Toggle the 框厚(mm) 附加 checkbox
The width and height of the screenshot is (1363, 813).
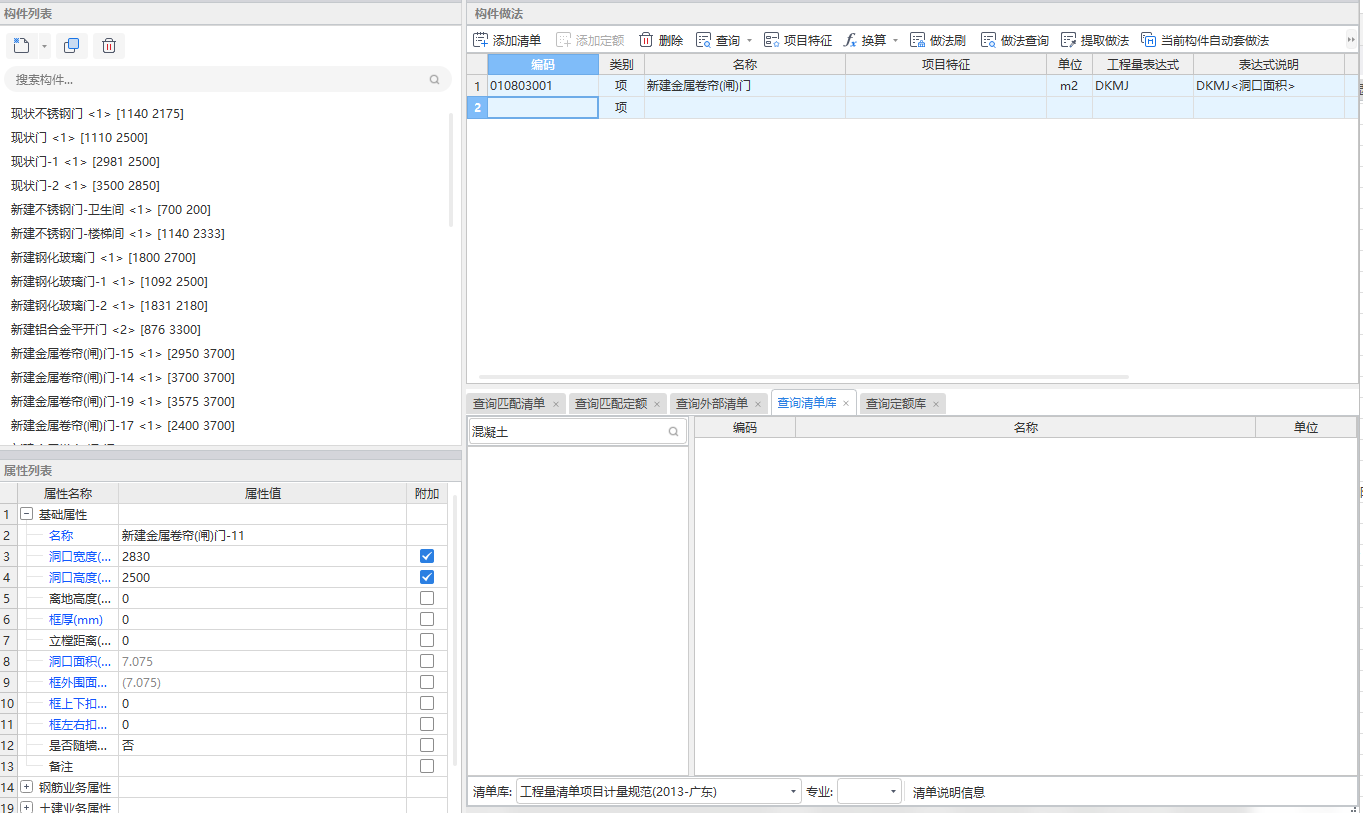427,619
